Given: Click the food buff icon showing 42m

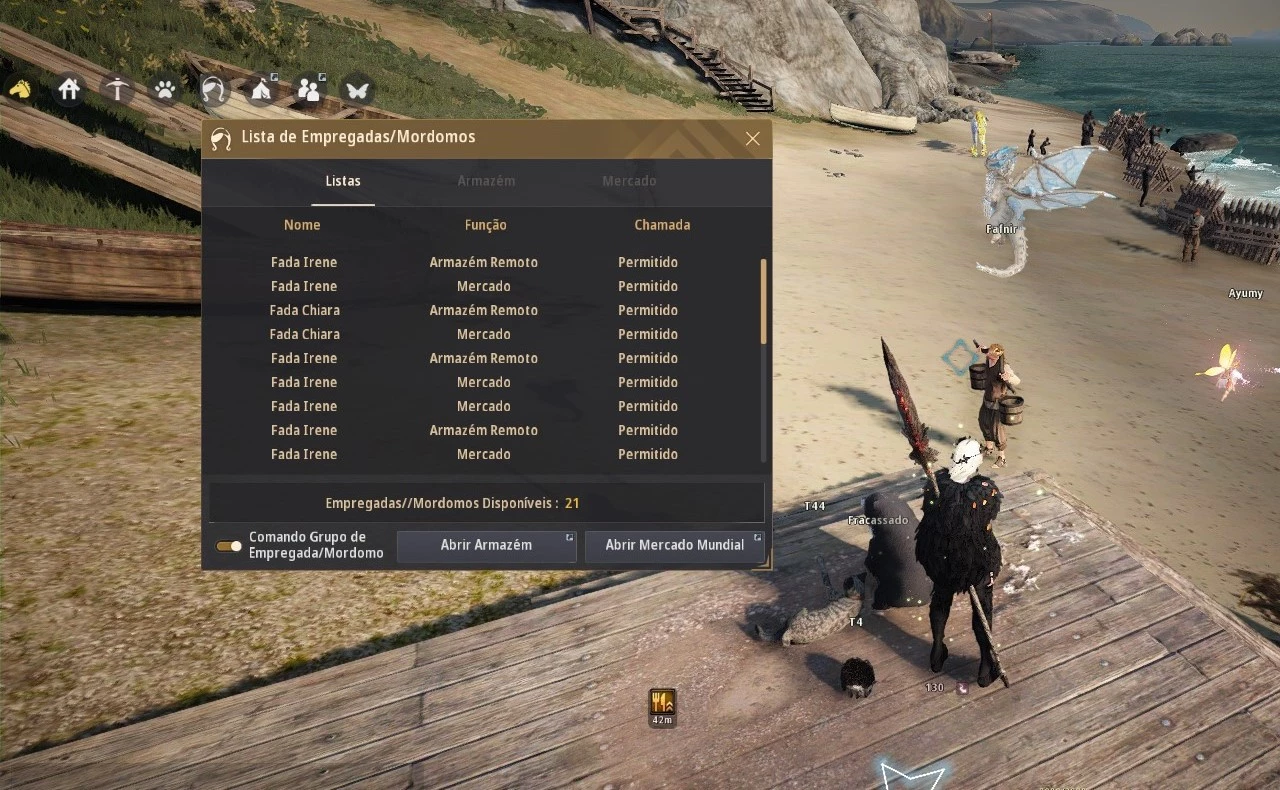Looking at the screenshot, I should pyautogui.click(x=662, y=706).
